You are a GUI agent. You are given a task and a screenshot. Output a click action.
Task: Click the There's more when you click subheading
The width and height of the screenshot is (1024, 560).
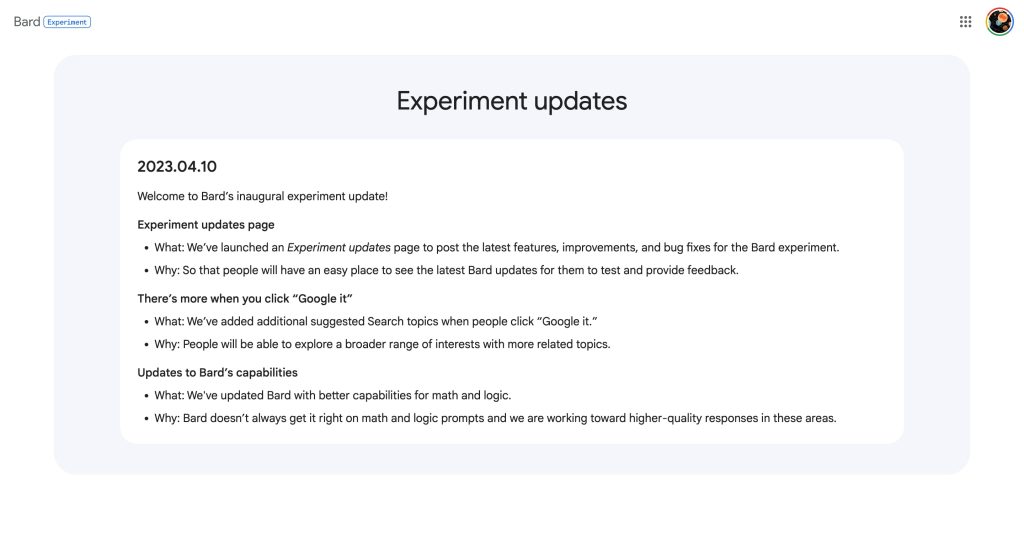pyautogui.click(x=245, y=298)
